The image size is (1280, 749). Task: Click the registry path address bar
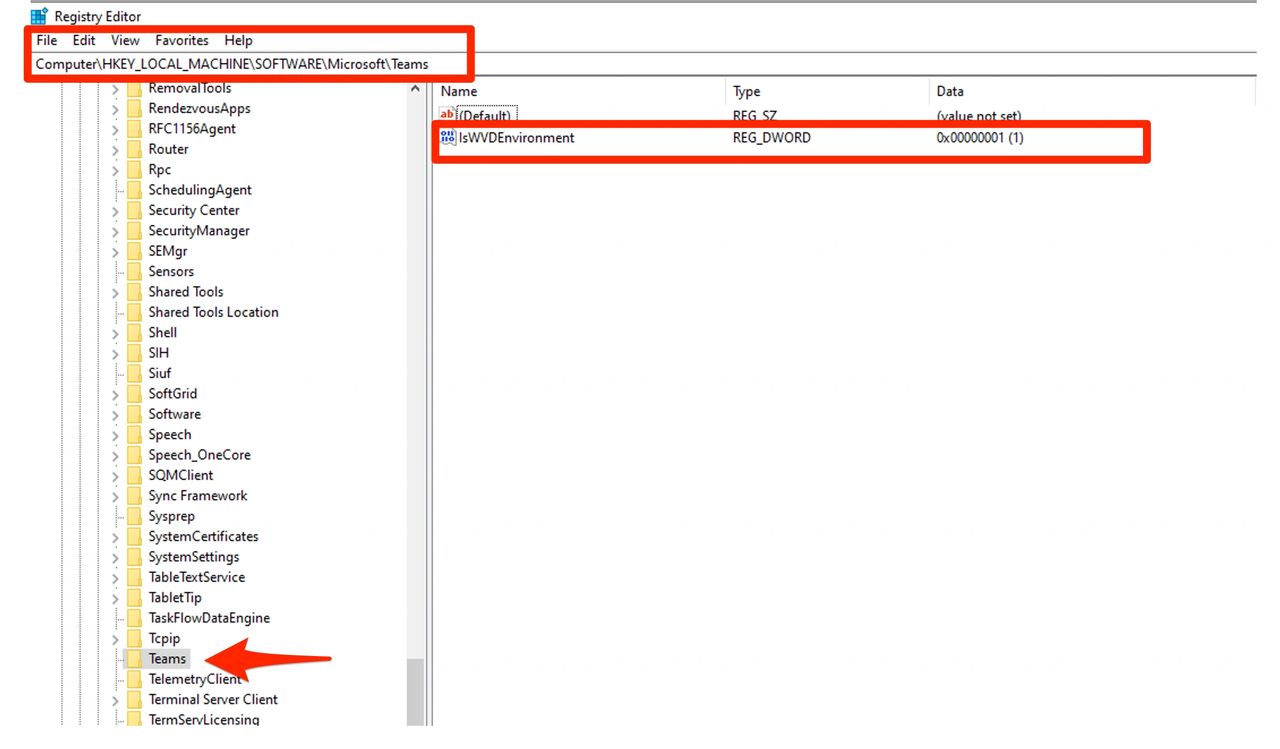click(232, 64)
